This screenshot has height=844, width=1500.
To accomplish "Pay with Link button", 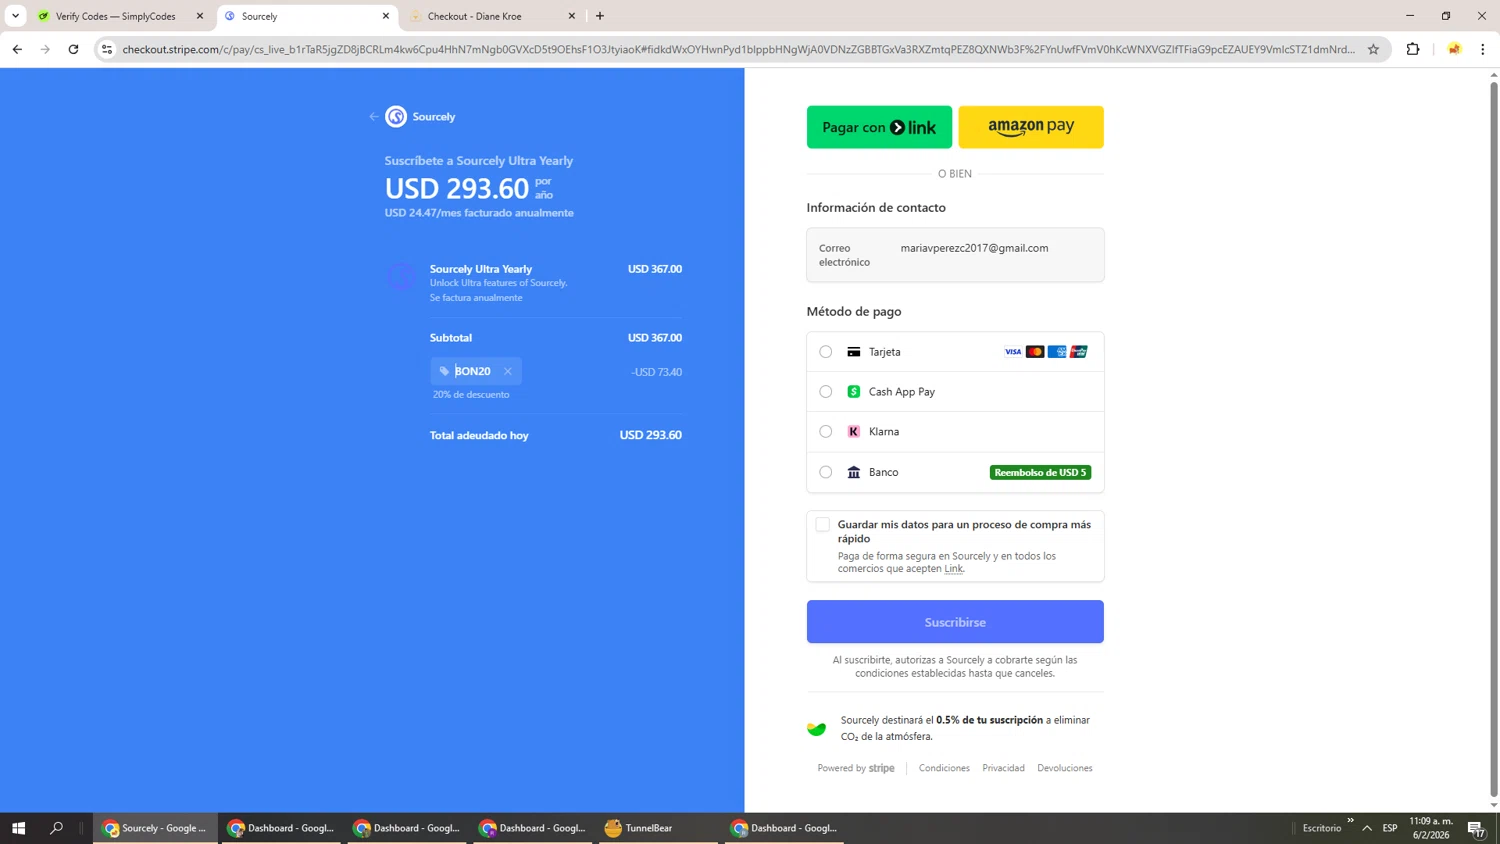I will pyautogui.click(x=879, y=127).
